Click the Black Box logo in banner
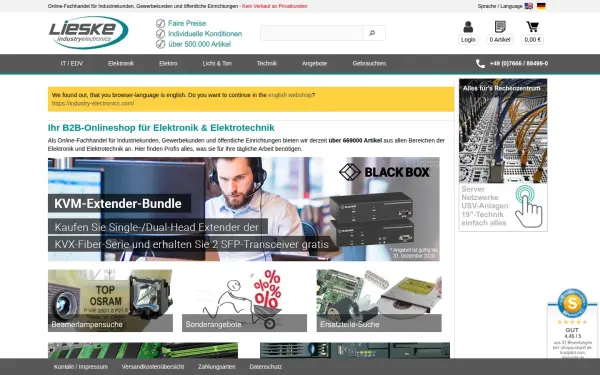Viewport: 600px width, 375px height. pyautogui.click(x=384, y=172)
